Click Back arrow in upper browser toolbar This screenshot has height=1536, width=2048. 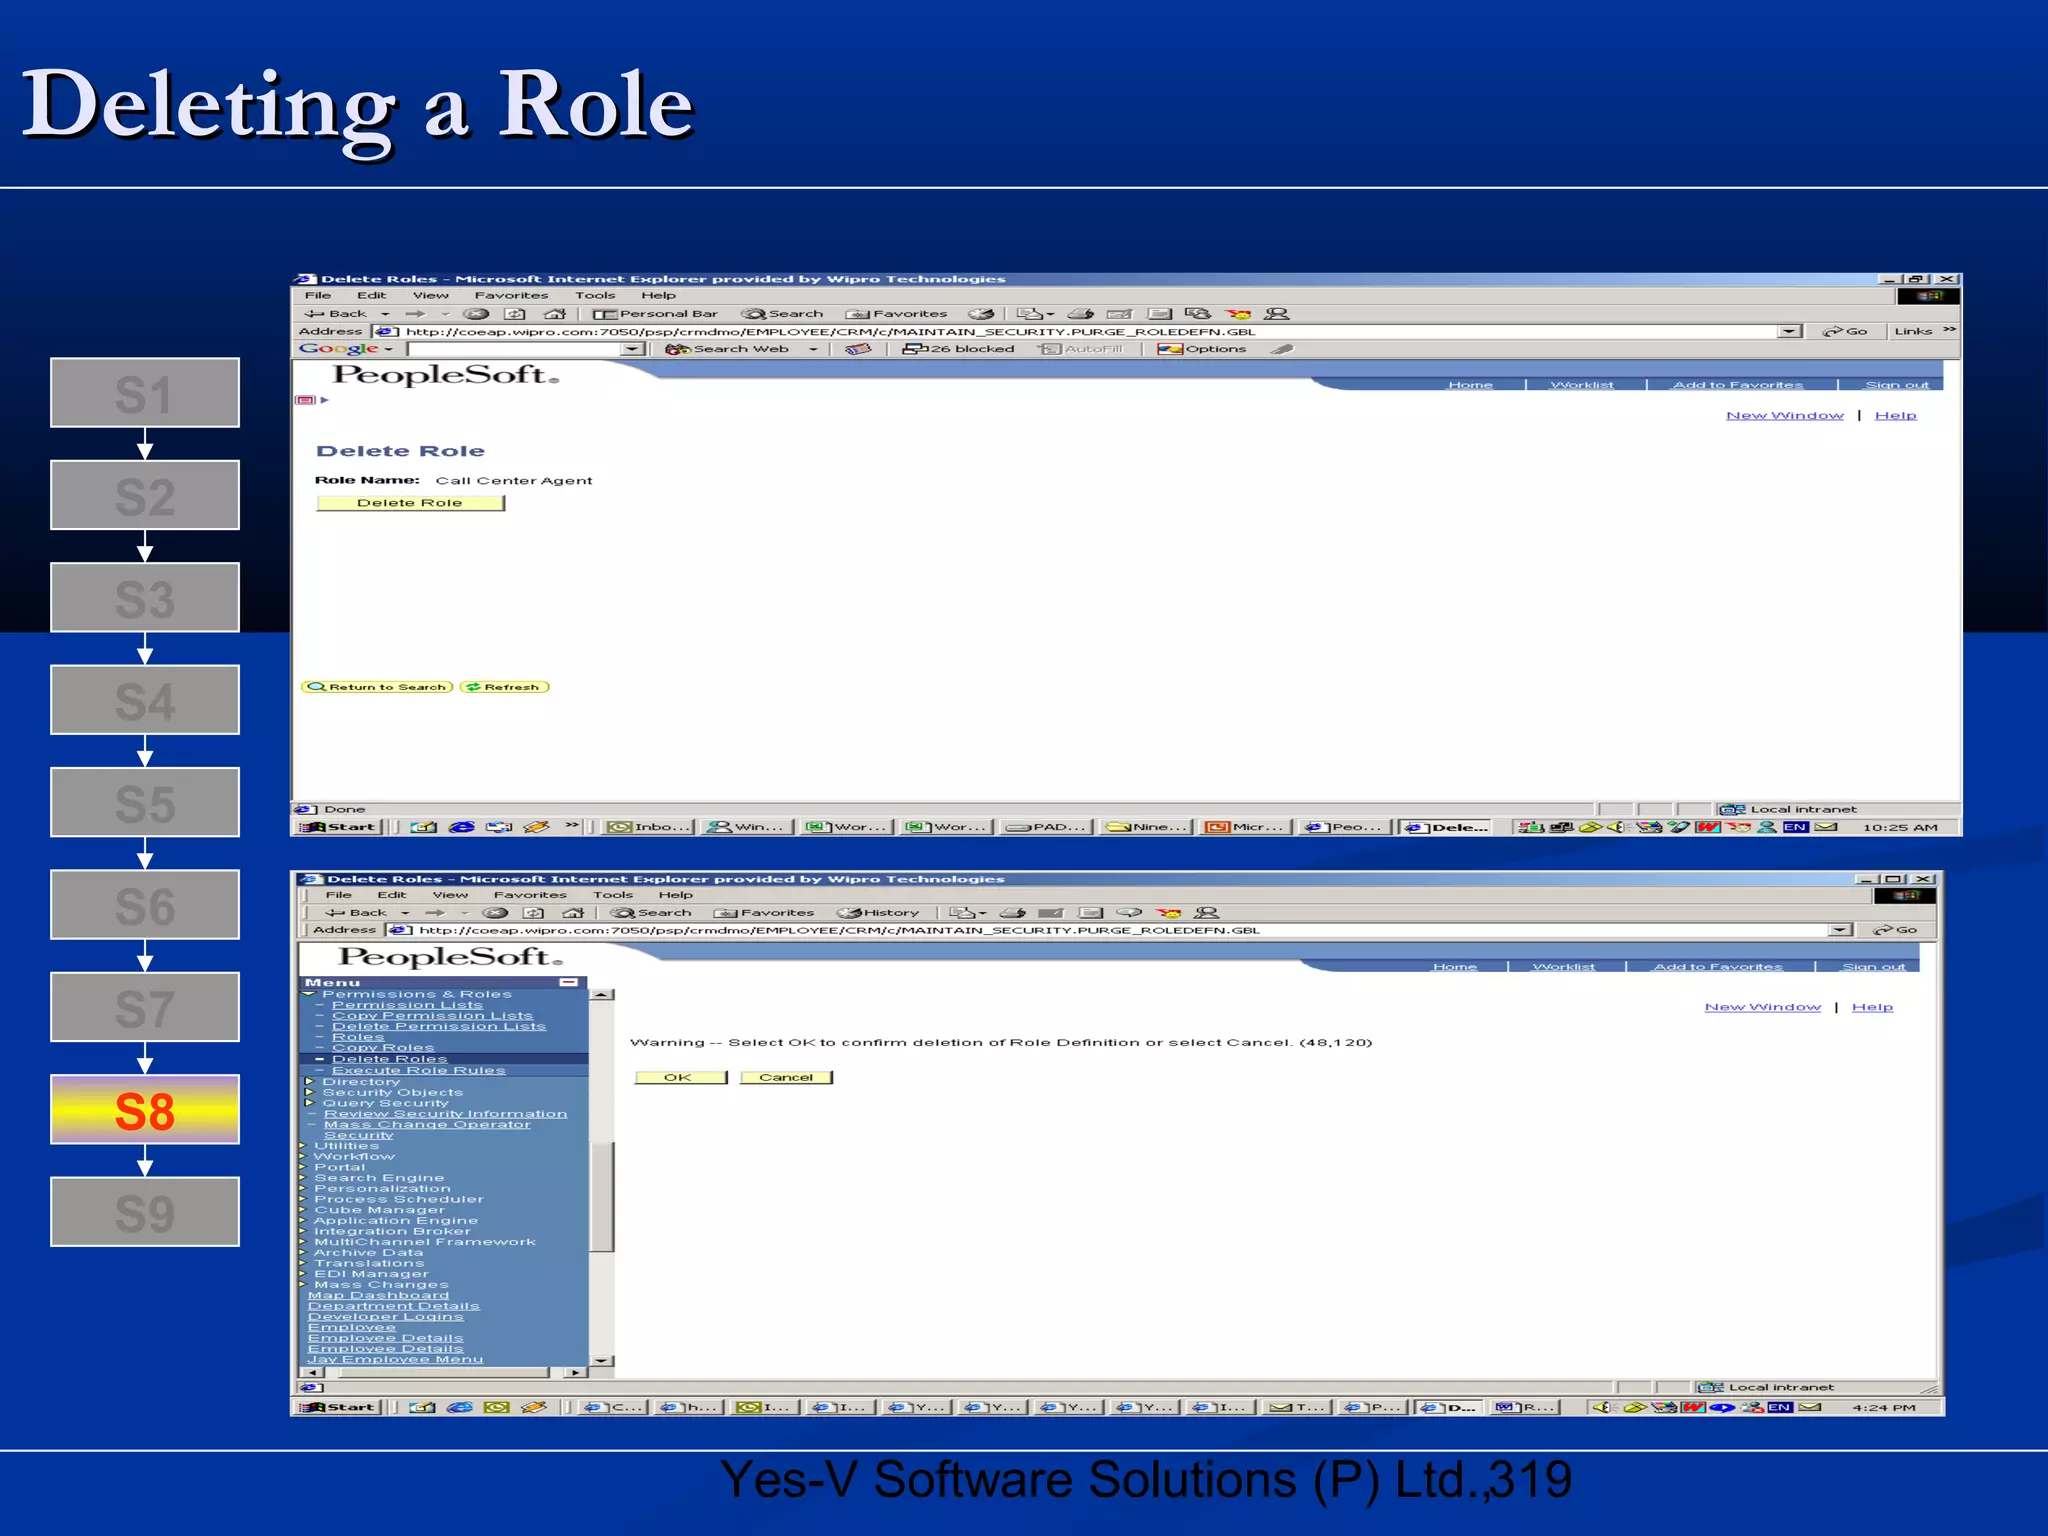pos(337,314)
